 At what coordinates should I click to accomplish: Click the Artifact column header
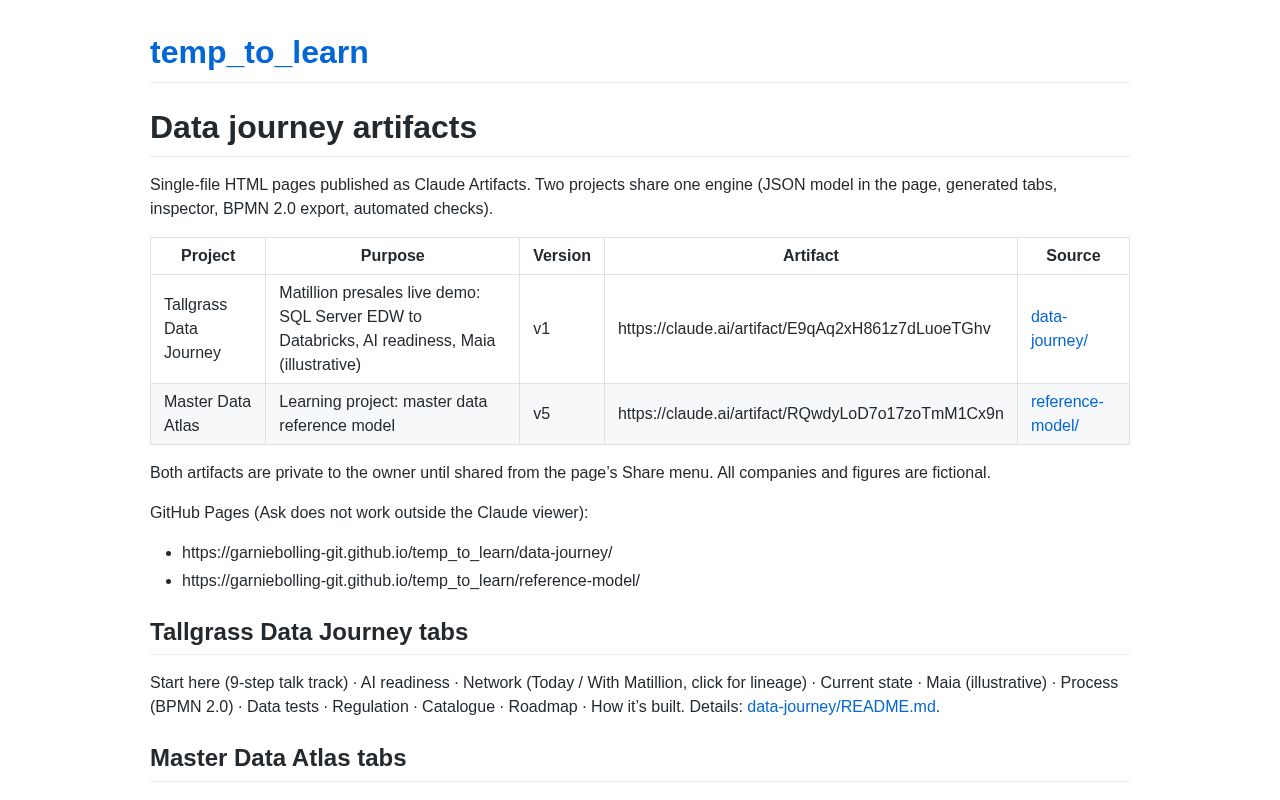coord(811,256)
